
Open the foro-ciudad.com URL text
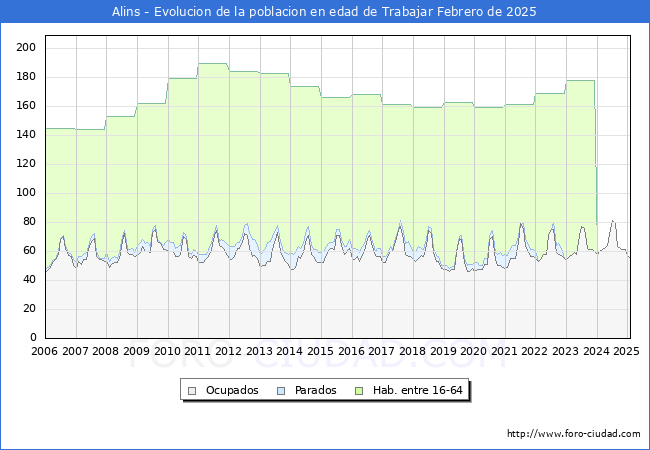coord(574,434)
